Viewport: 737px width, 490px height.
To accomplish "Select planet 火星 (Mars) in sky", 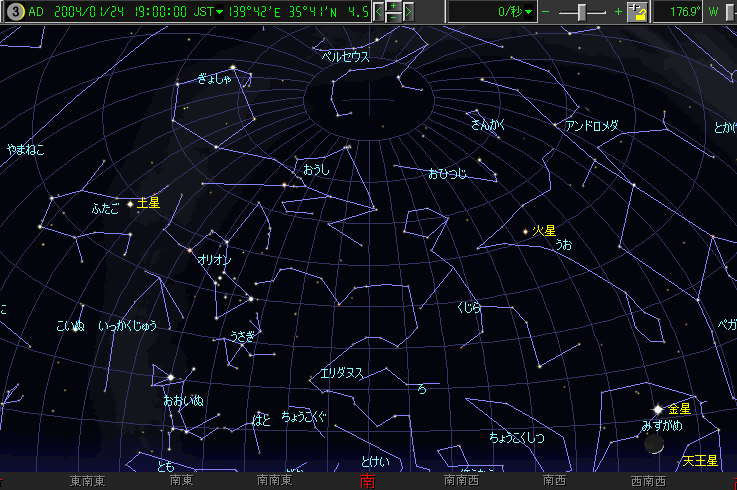I will pyautogui.click(x=526, y=232).
